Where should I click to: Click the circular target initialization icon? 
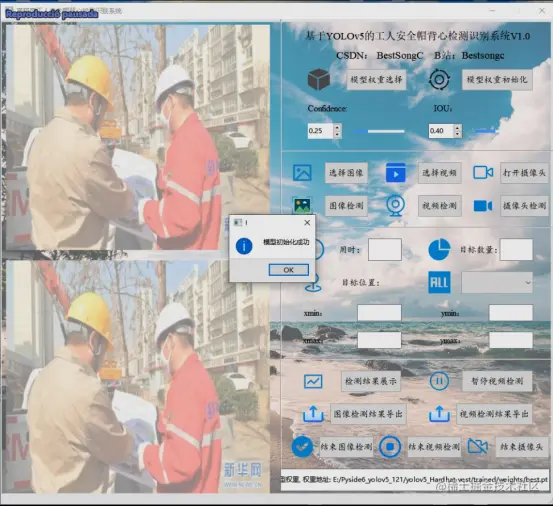(439, 79)
